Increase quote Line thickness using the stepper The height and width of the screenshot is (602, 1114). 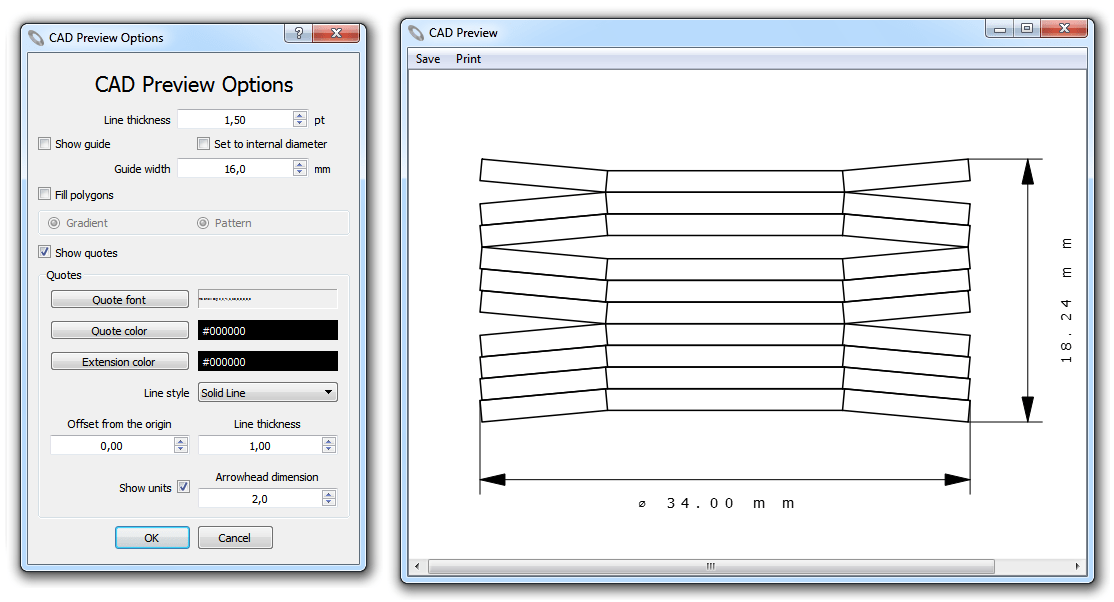(x=328, y=440)
